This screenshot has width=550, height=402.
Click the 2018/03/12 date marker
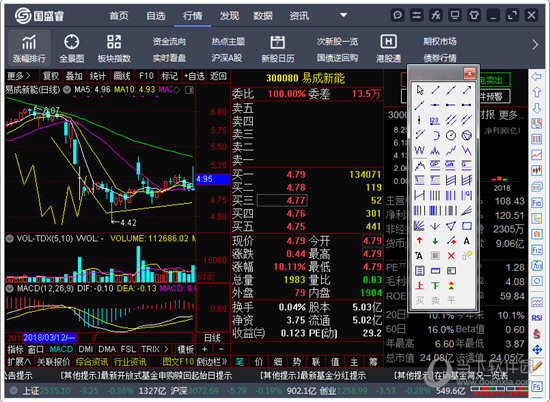click(x=49, y=338)
